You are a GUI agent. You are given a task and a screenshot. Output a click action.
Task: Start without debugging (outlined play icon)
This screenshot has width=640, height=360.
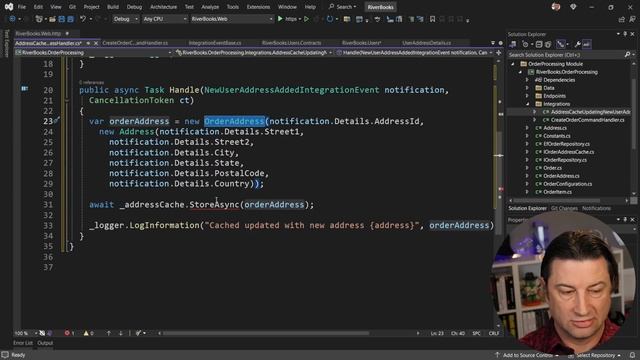click(306, 19)
